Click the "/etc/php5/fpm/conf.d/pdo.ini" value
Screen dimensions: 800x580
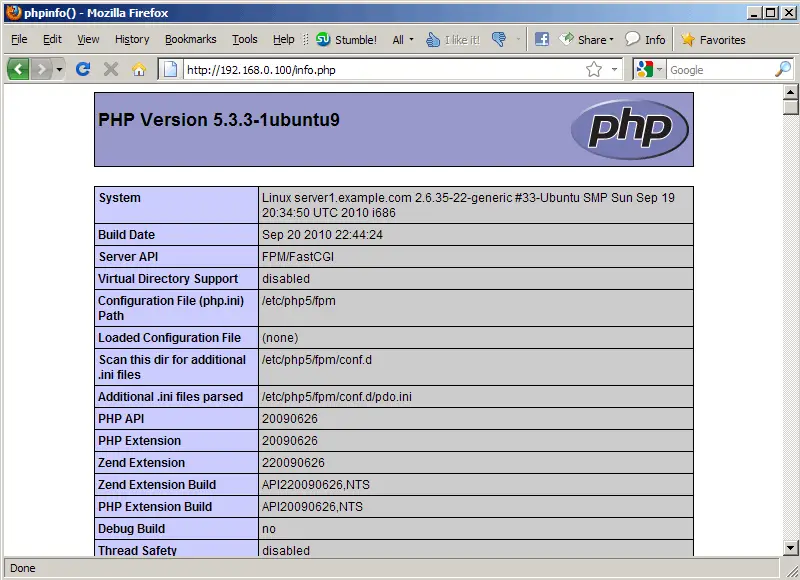(x=336, y=397)
